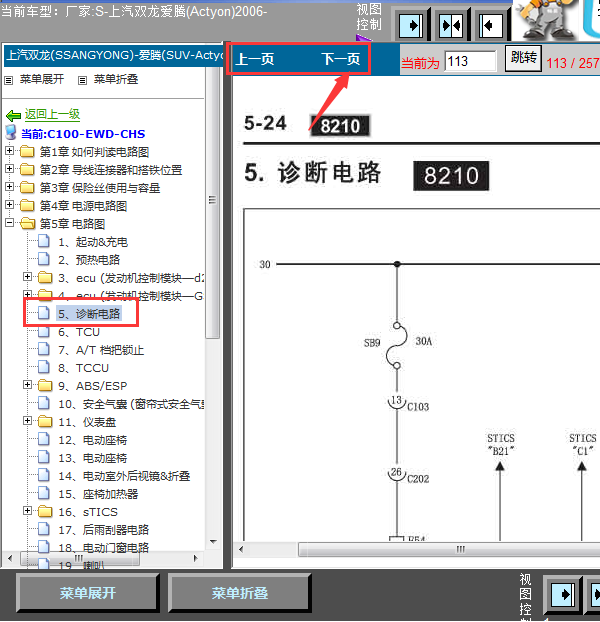The image size is (600, 622).
Task: Open 10、安全气囊 tree item
Action: [132, 404]
